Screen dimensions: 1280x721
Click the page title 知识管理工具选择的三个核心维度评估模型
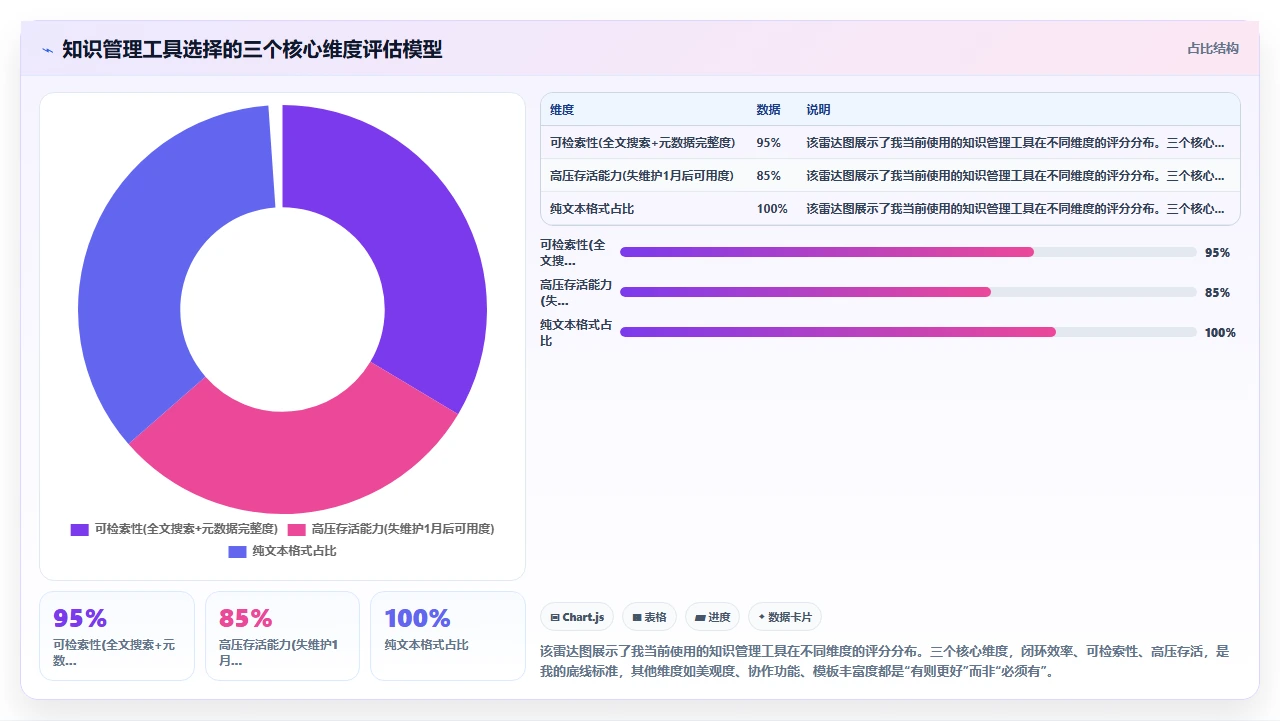click(x=252, y=49)
